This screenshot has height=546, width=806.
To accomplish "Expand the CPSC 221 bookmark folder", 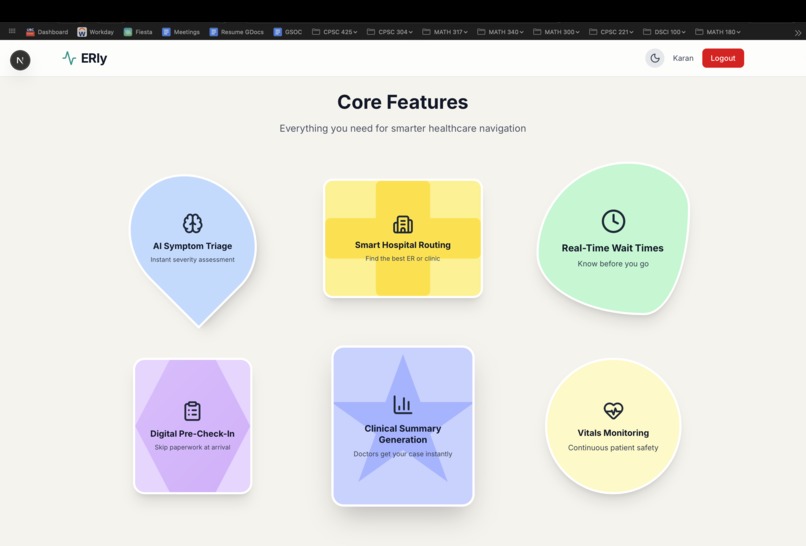I will point(611,32).
